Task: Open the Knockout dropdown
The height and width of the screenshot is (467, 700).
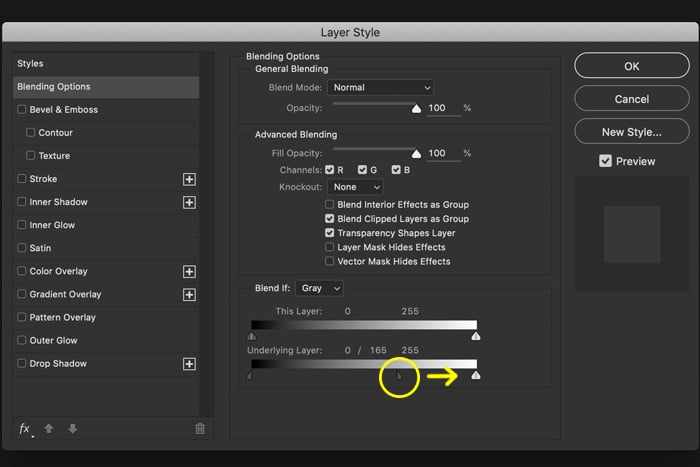Action: (x=355, y=187)
